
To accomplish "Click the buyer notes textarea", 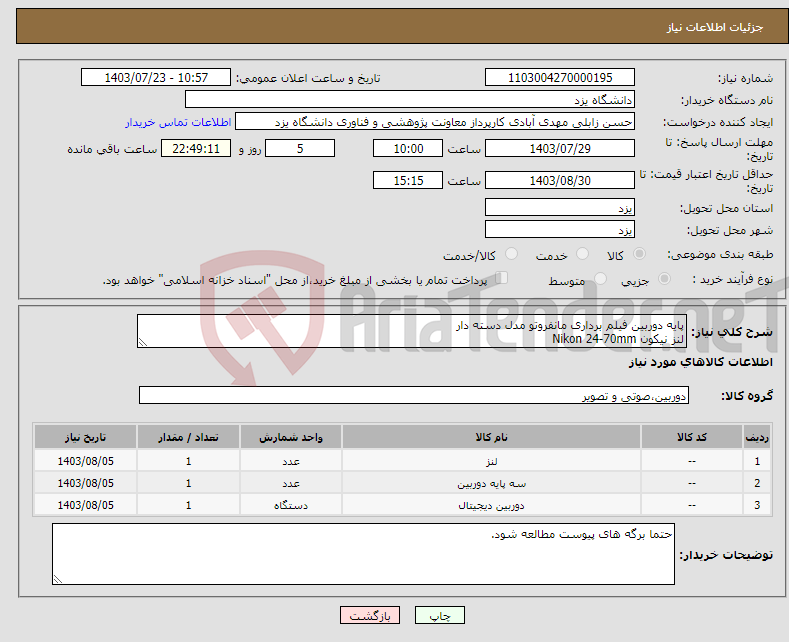I will (363, 554).
